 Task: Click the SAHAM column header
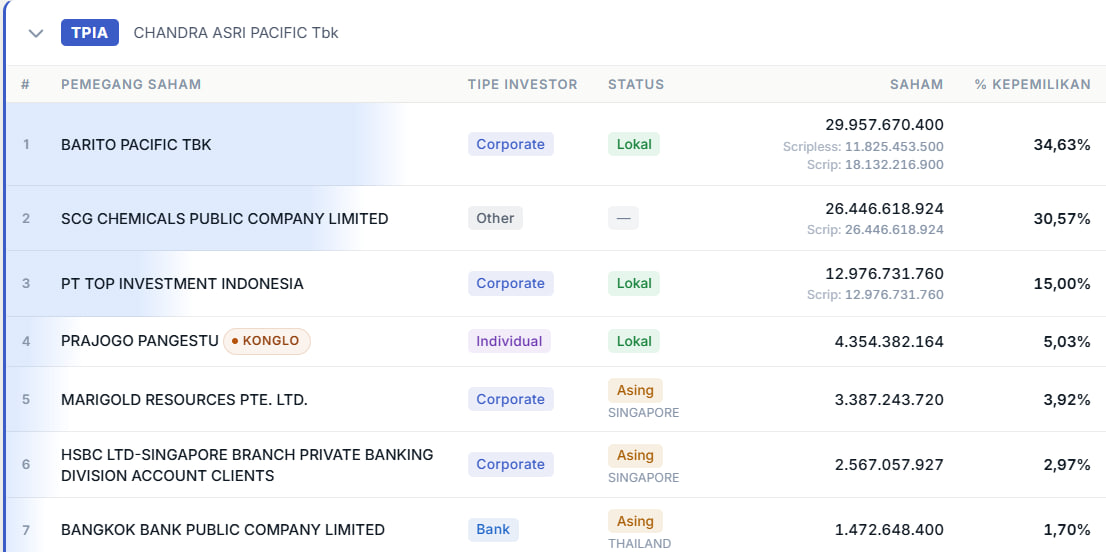coord(916,84)
